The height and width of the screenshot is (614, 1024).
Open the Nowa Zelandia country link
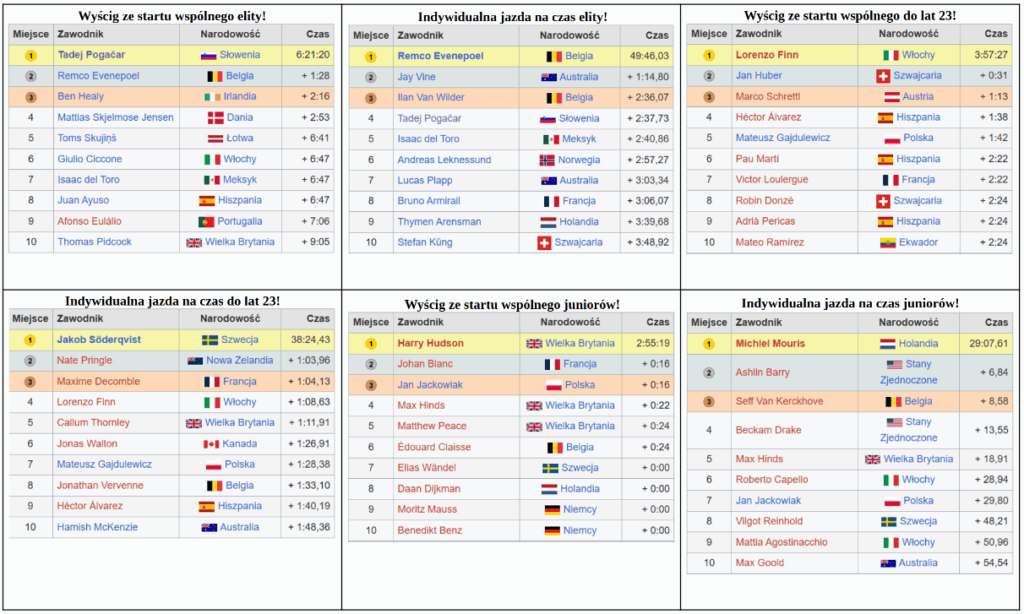click(x=239, y=361)
